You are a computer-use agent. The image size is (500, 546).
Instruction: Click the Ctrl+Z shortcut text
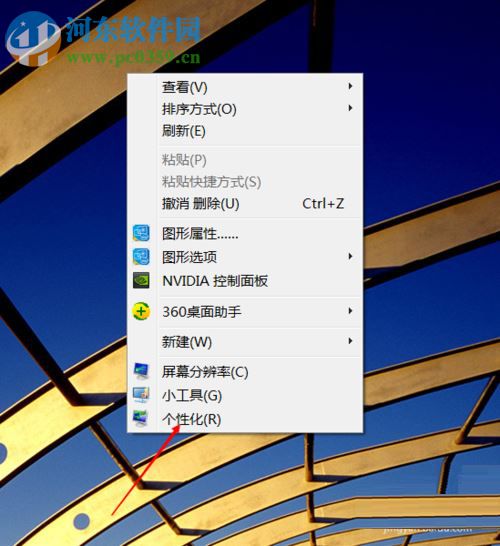click(323, 204)
